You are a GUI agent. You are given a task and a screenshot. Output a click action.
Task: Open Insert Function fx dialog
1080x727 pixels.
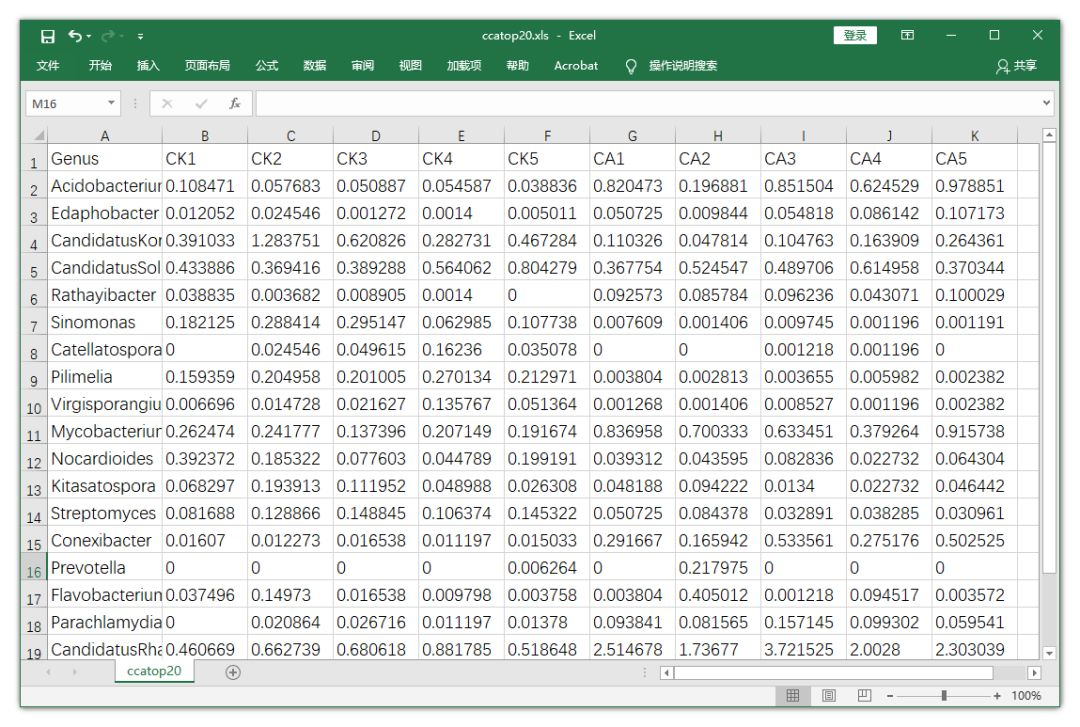(235, 103)
